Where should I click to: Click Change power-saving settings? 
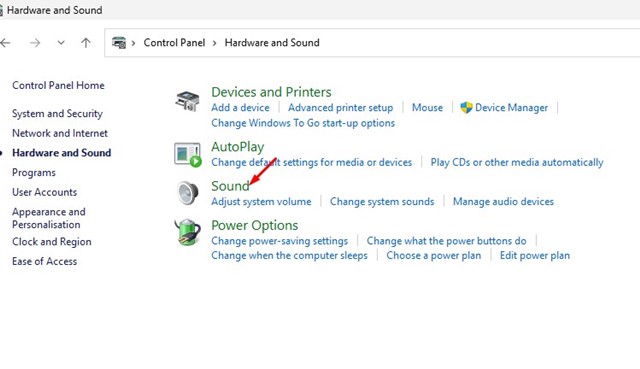point(280,240)
